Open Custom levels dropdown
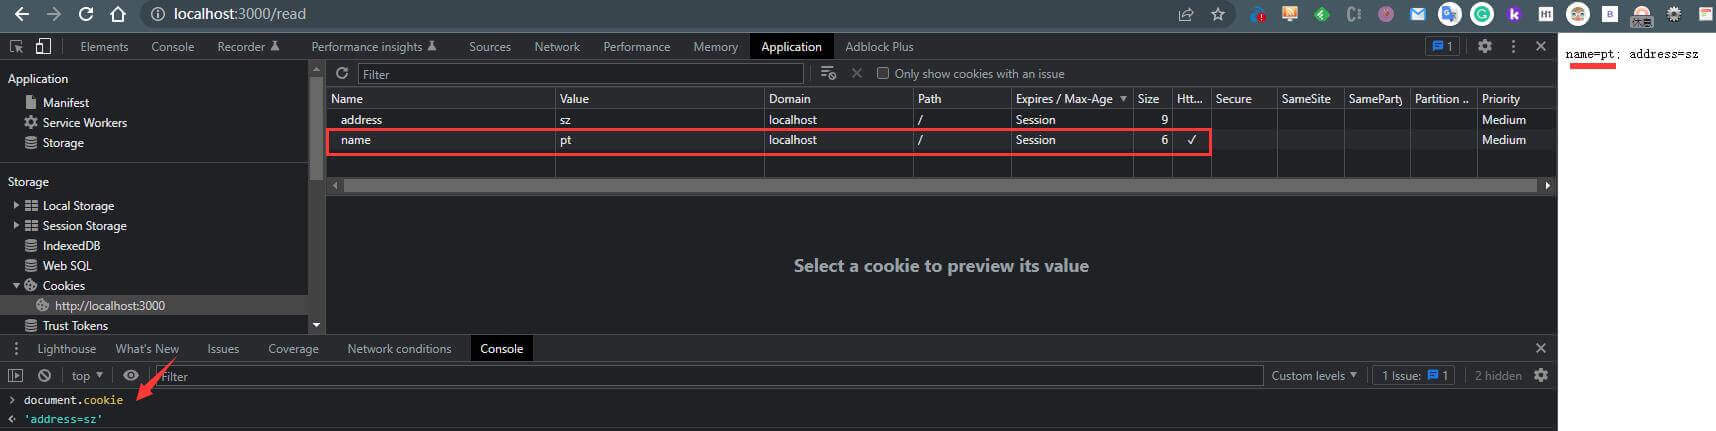 [x=1314, y=375]
